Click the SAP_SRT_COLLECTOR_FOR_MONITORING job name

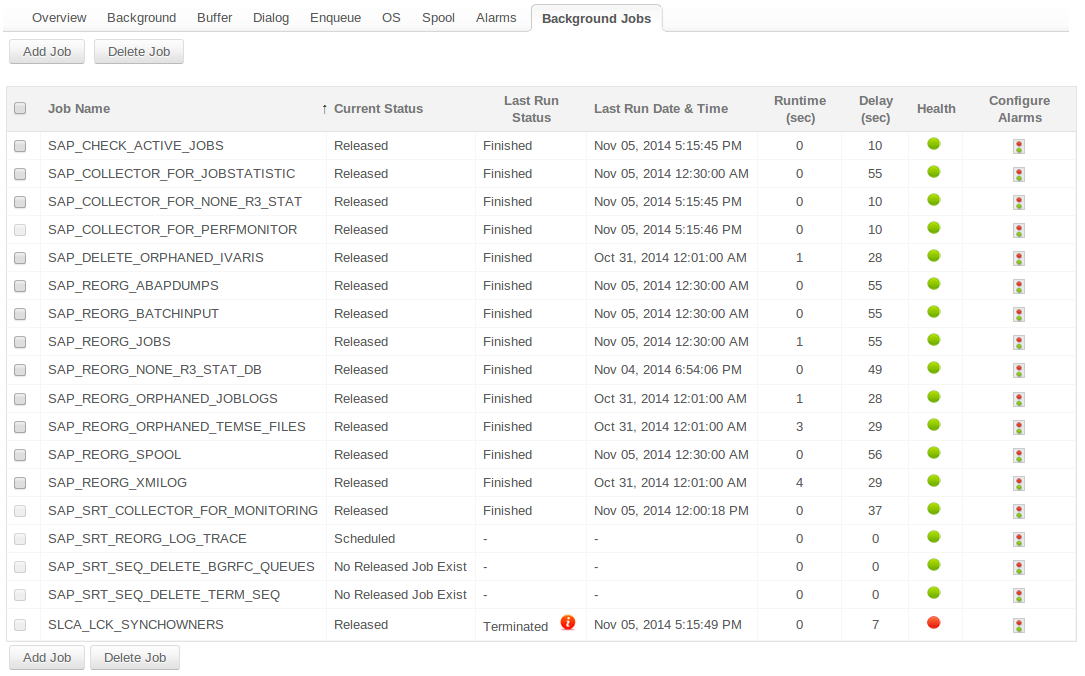click(x=183, y=511)
